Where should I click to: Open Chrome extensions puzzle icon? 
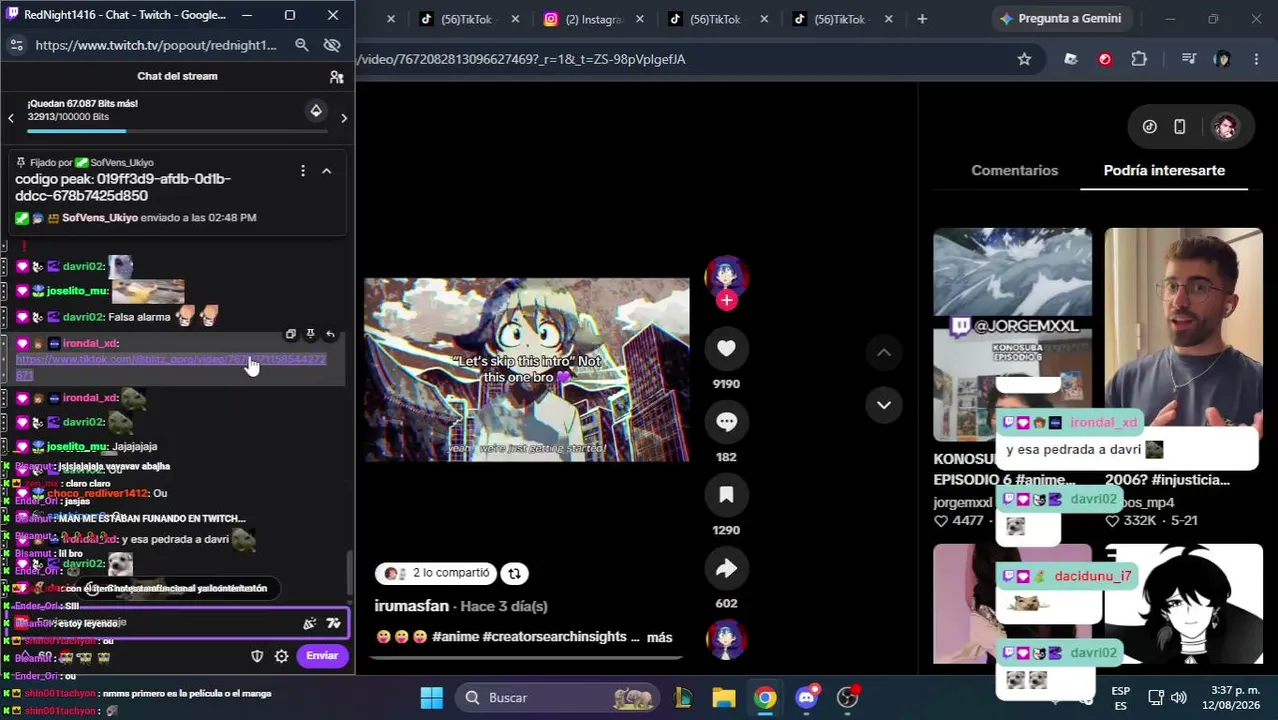[1139, 59]
